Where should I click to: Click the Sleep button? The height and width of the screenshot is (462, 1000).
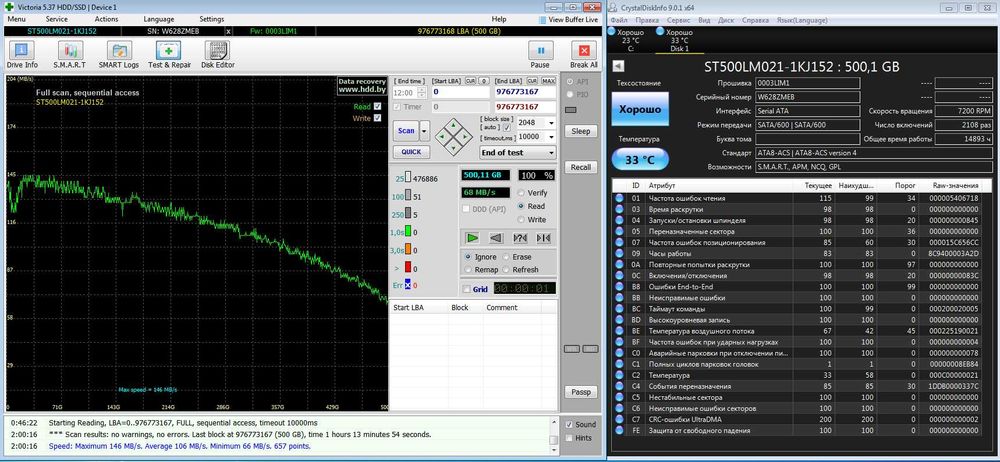pyautogui.click(x=580, y=131)
